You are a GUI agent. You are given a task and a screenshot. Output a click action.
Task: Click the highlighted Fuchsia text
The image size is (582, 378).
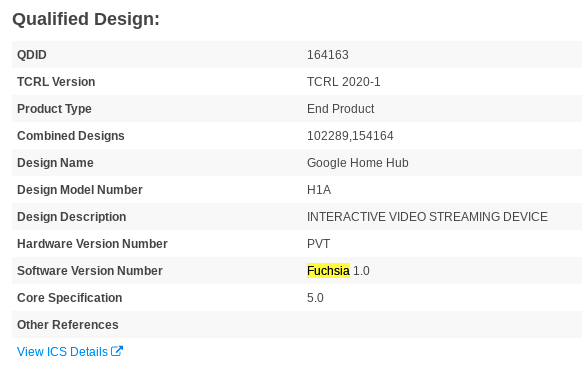pyautogui.click(x=328, y=271)
